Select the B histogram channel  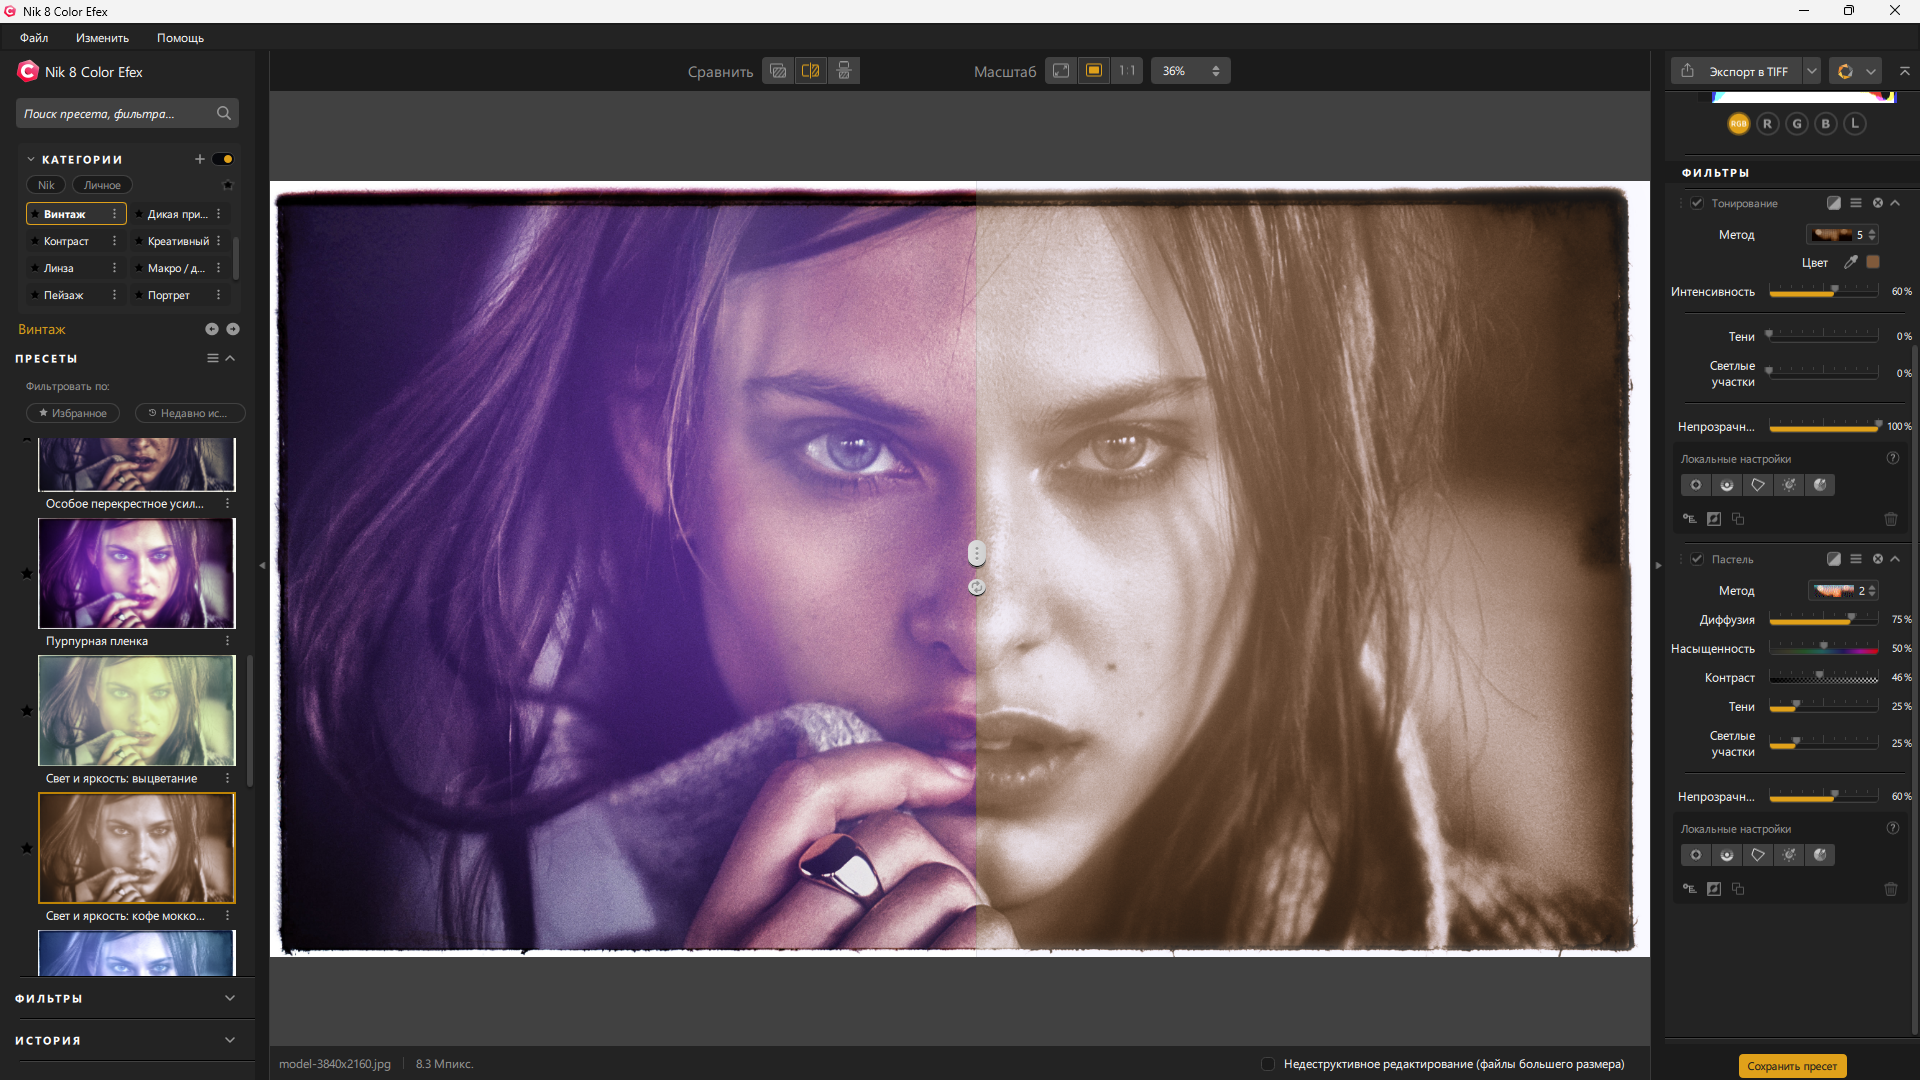click(1826, 124)
